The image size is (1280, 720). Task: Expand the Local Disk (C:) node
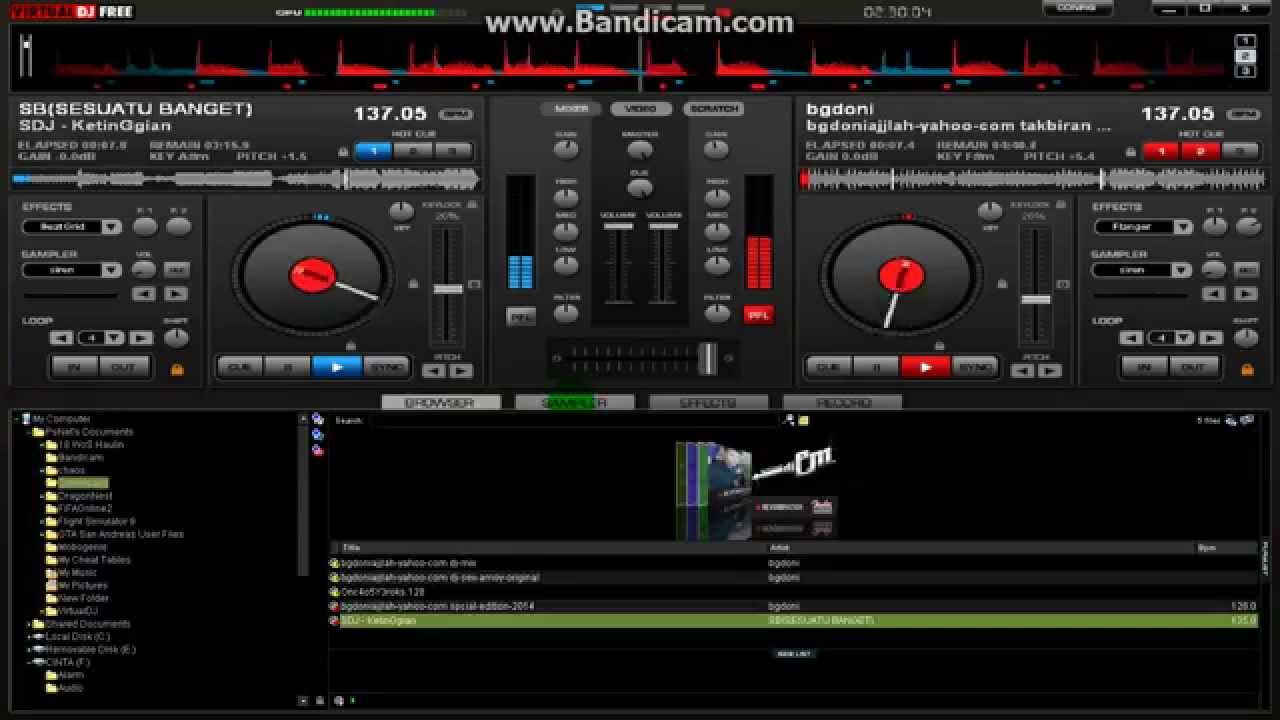[30, 637]
